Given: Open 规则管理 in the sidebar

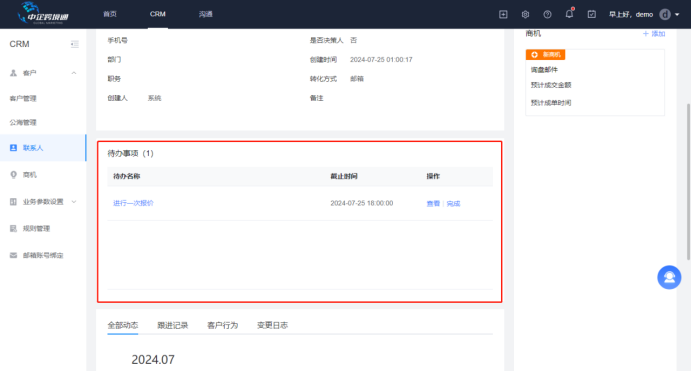Looking at the screenshot, I should (36, 229).
